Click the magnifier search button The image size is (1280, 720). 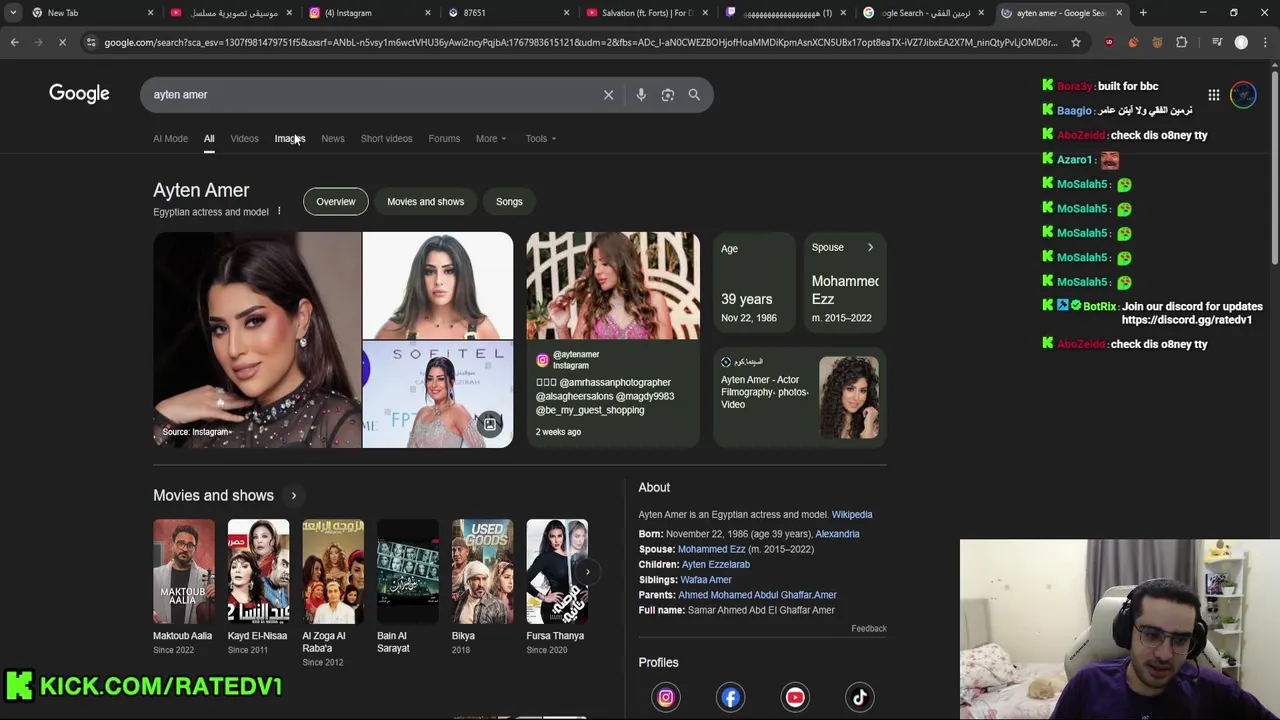coord(694,95)
